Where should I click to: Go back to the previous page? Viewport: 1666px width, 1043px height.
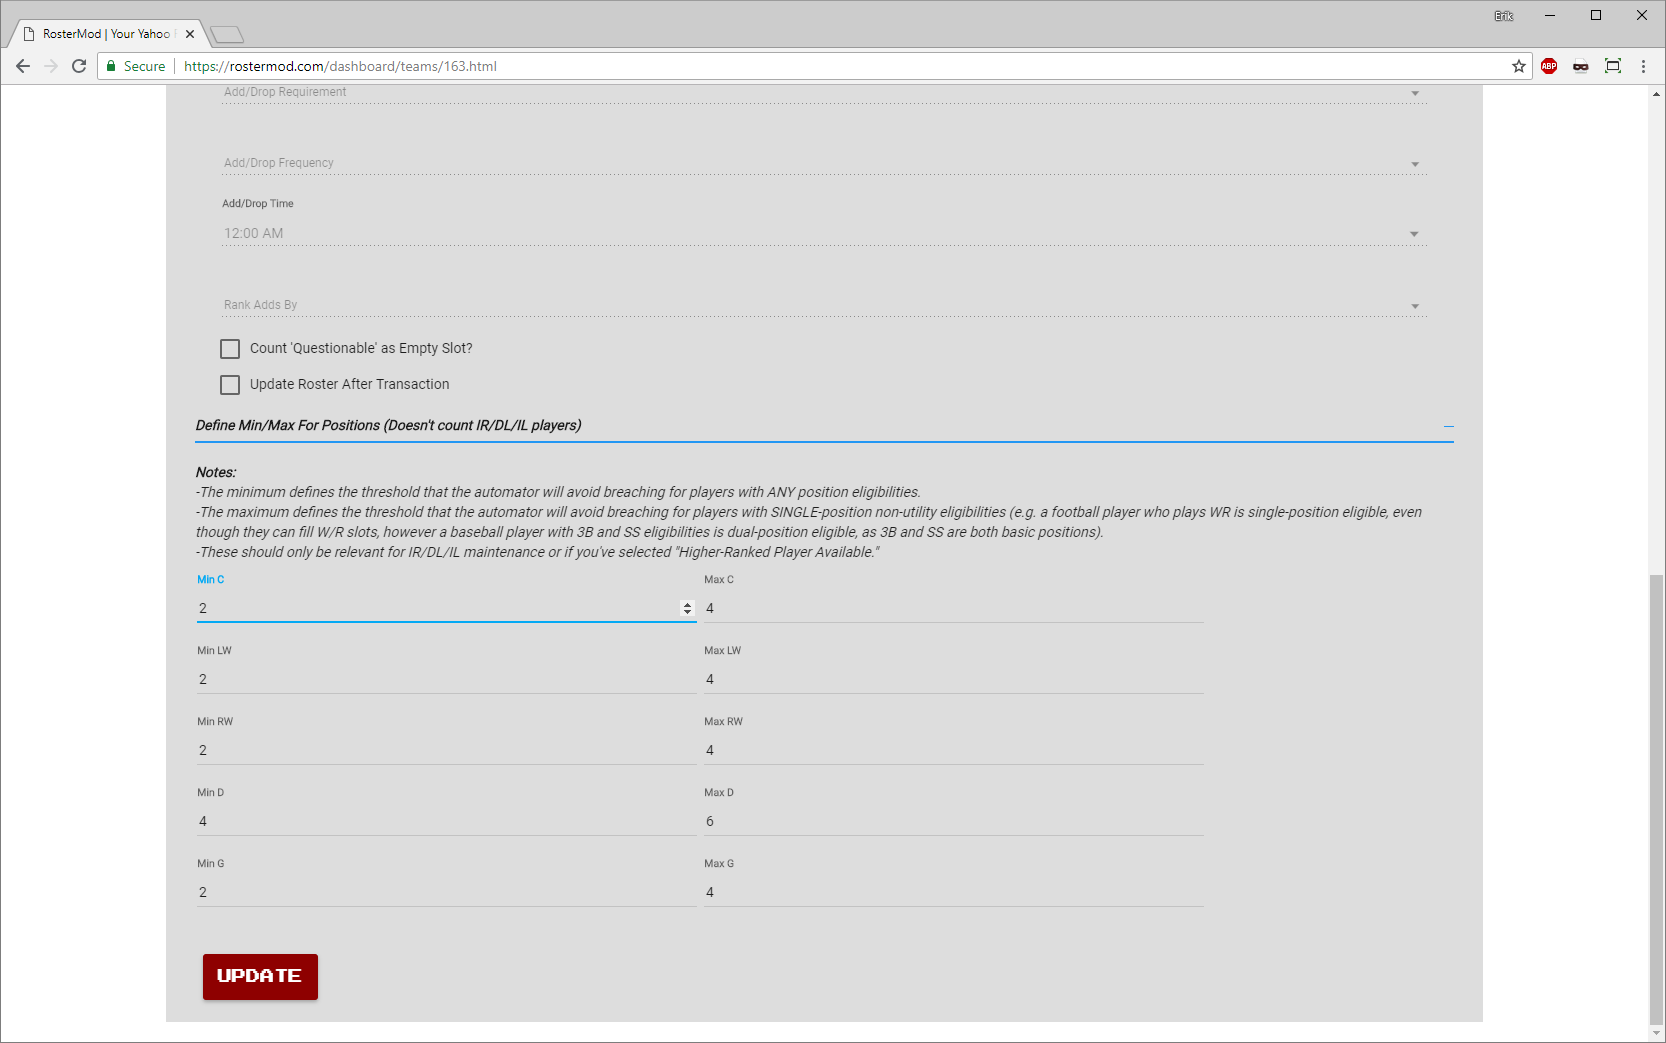[23, 66]
